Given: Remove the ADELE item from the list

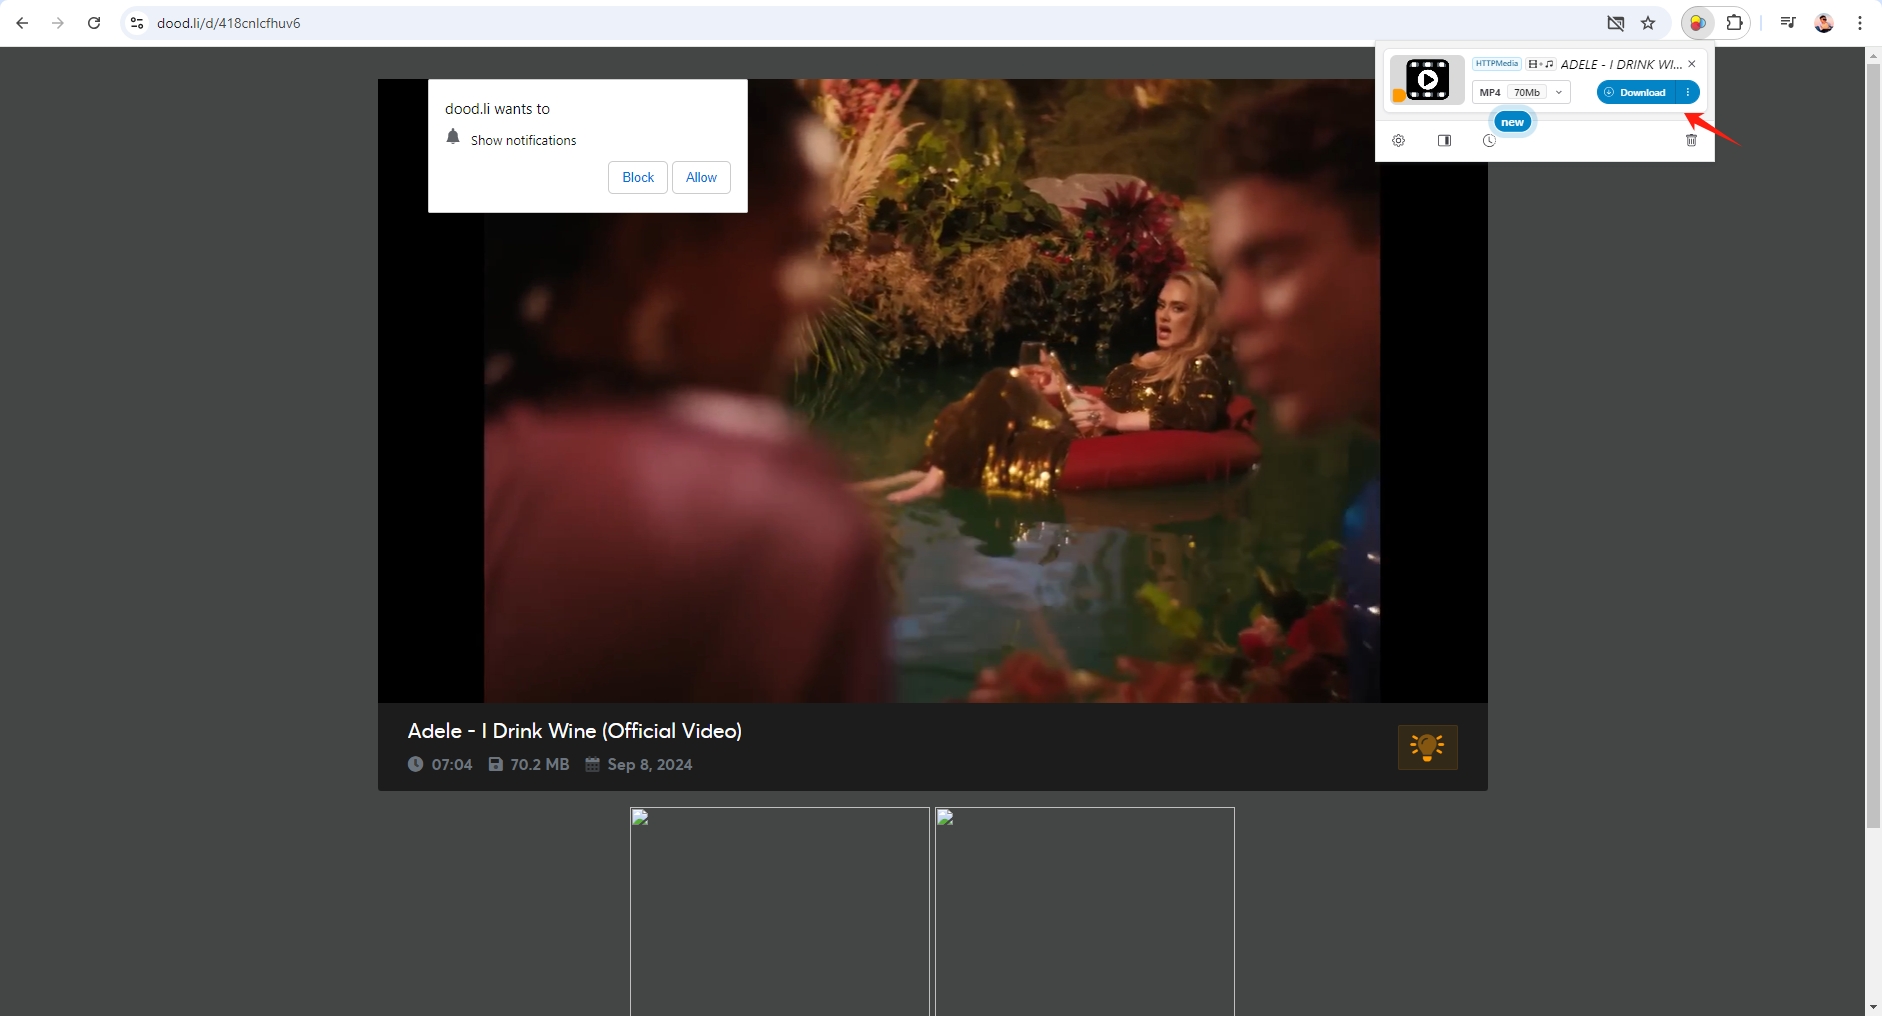Looking at the screenshot, I should (x=1692, y=64).
